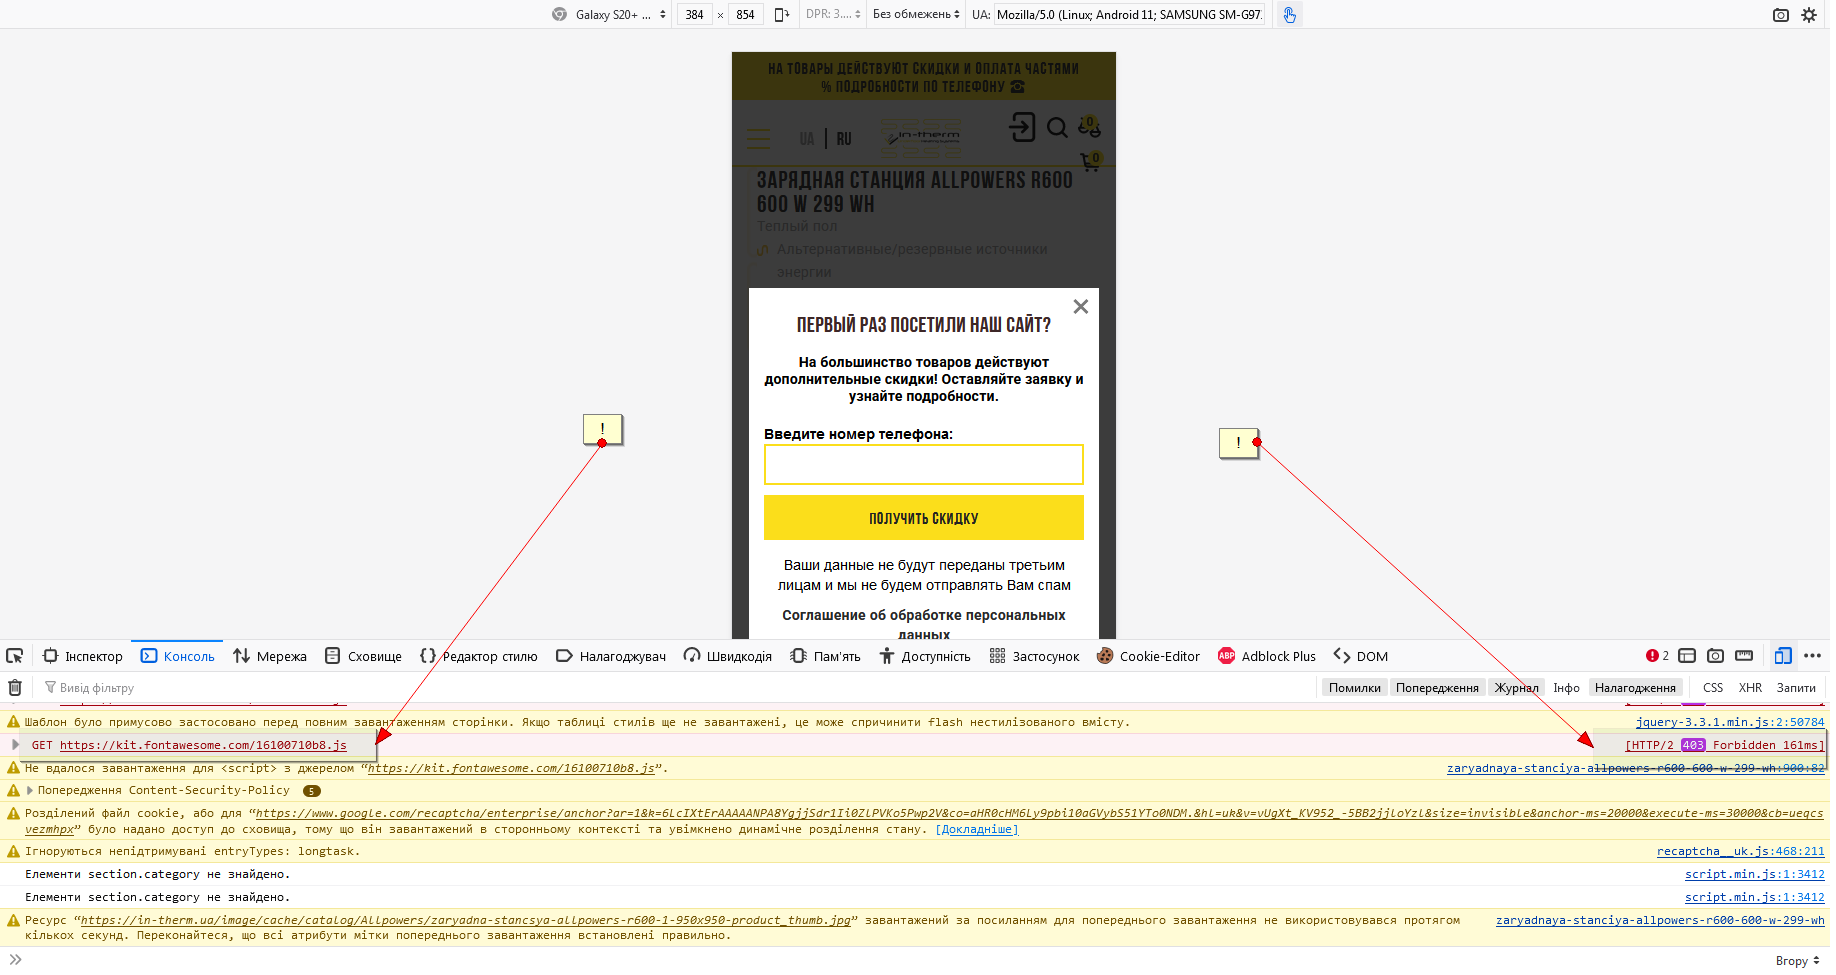Toggle the split console frame icon
This screenshot has height=975, width=1836.
tap(1687, 656)
